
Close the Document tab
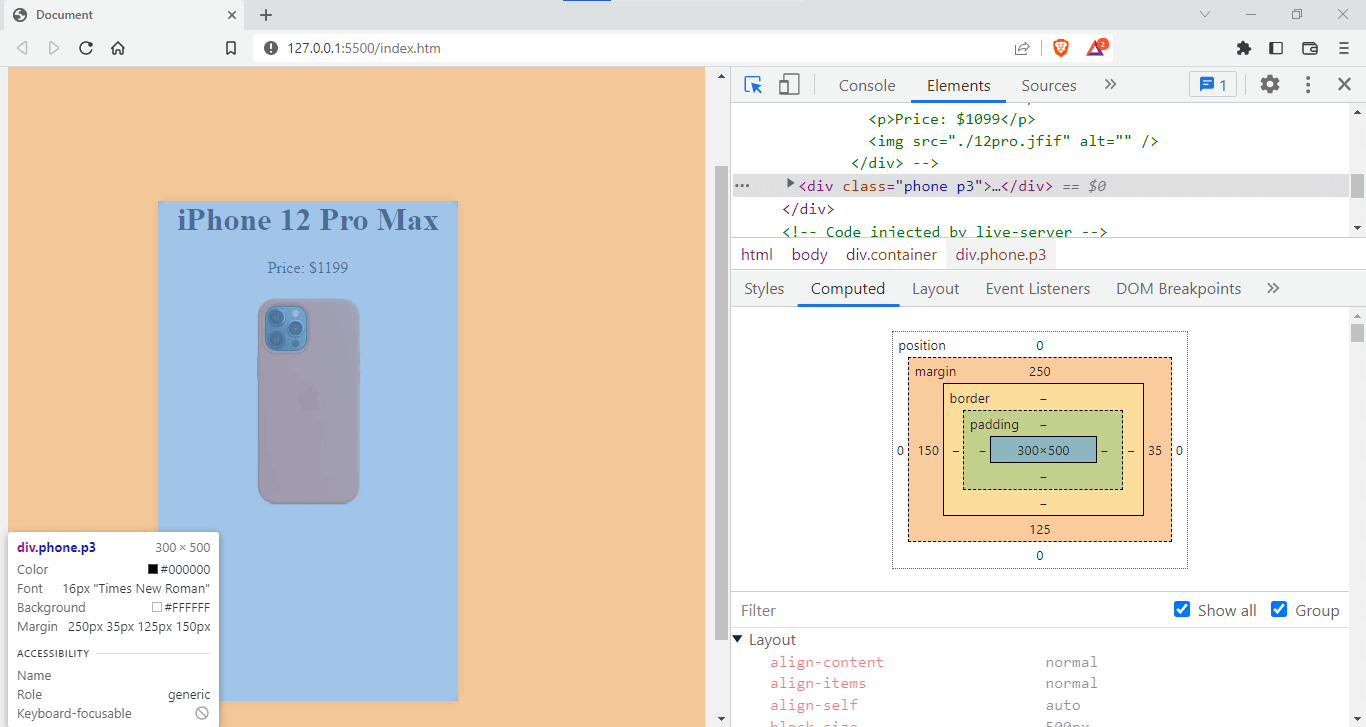231,15
